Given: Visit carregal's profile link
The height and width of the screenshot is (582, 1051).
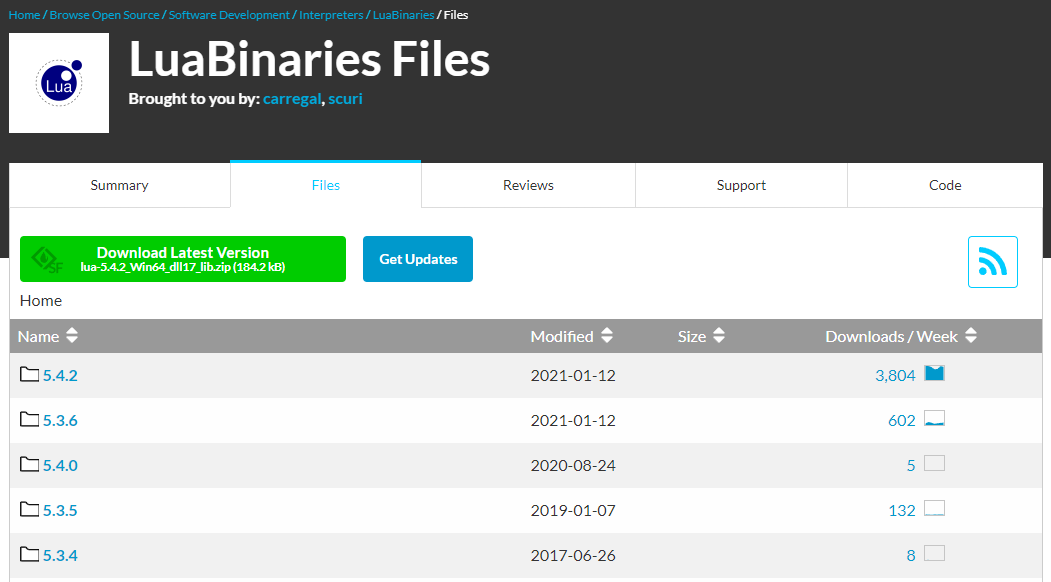Looking at the screenshot, I should [x=292, y=99].
